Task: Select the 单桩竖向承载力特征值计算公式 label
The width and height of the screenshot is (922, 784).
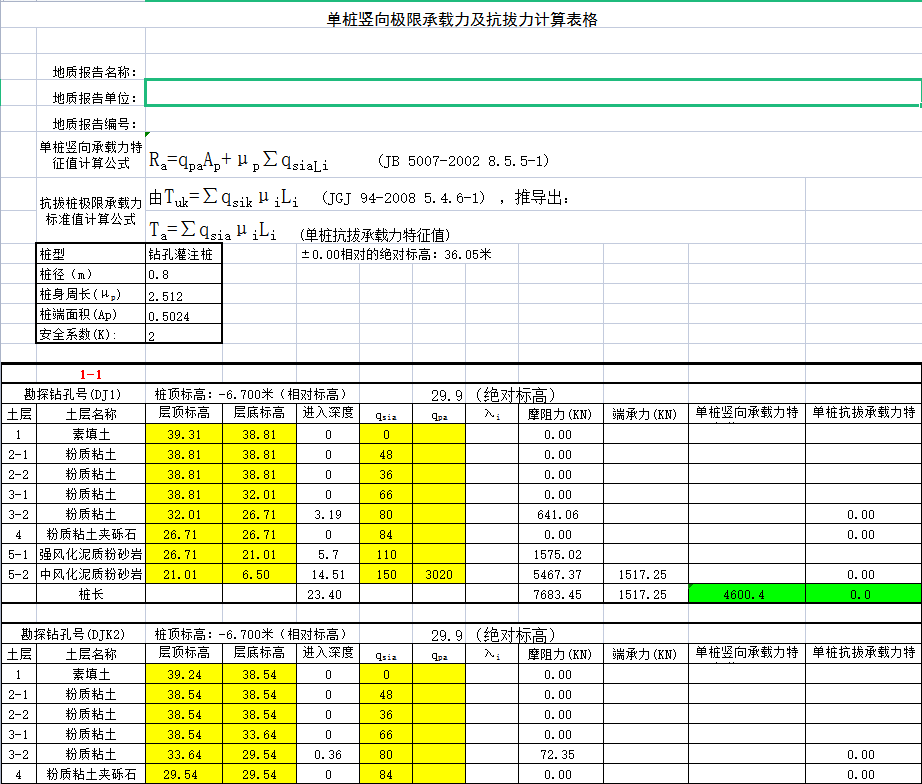Action: click(x=91, y=155)
